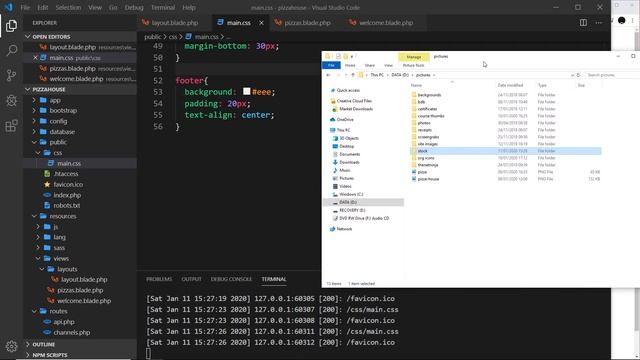Switch to the Problems panel tab
640x360 pixels.
pos(159,279)
